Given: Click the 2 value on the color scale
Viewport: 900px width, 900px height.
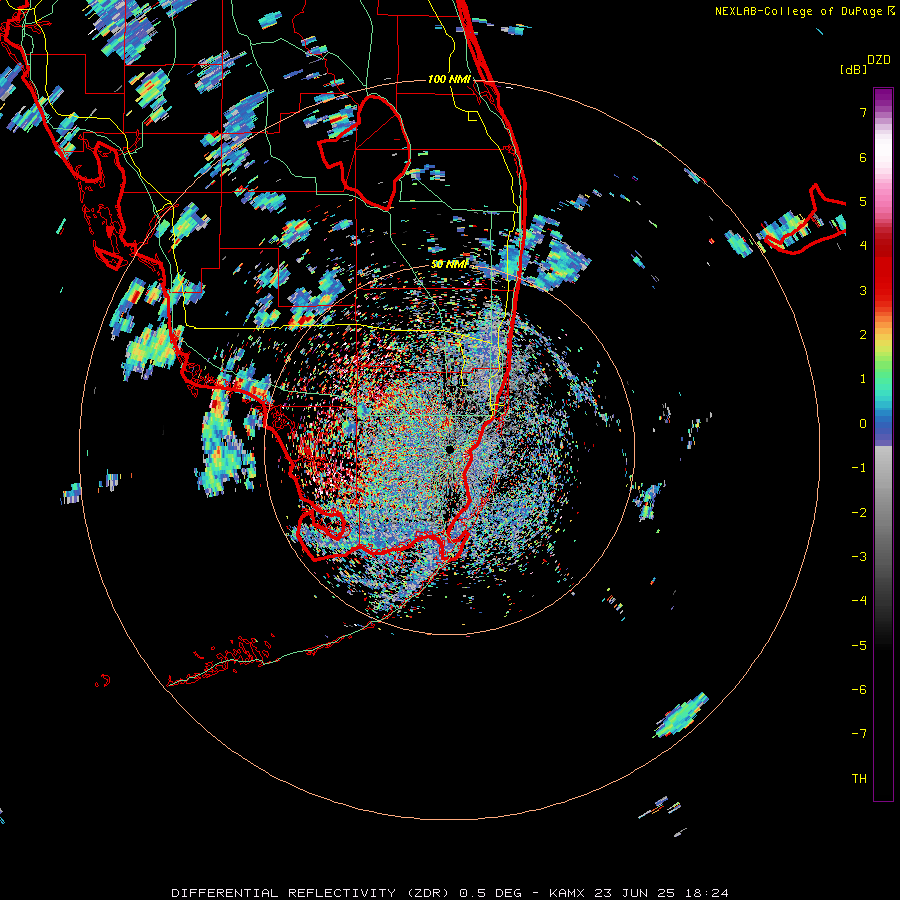Looking at the screenshot, I should [x=863, y=335].
